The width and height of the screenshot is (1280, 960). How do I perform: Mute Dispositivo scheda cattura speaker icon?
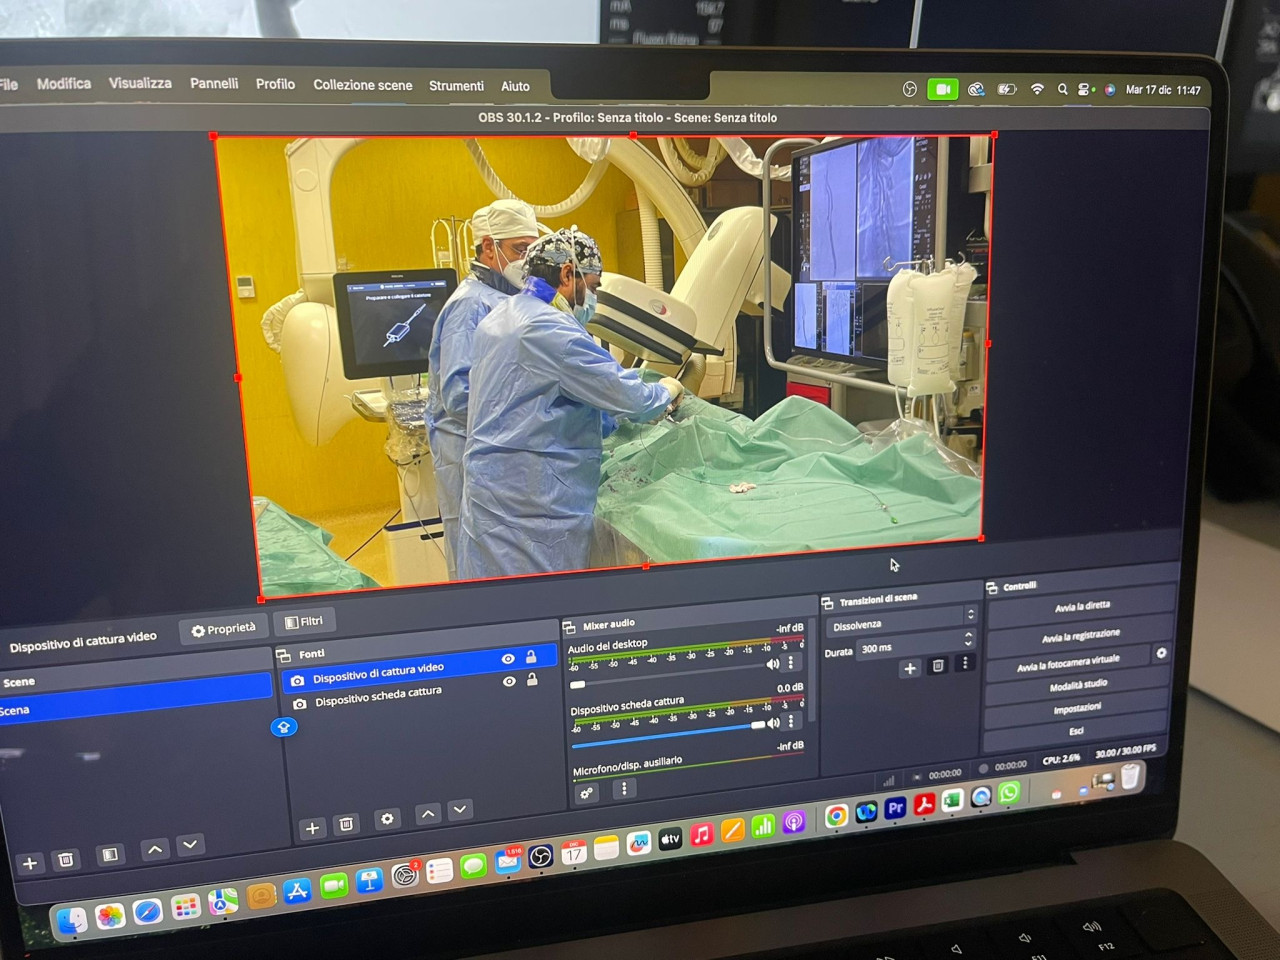[773, 723]
